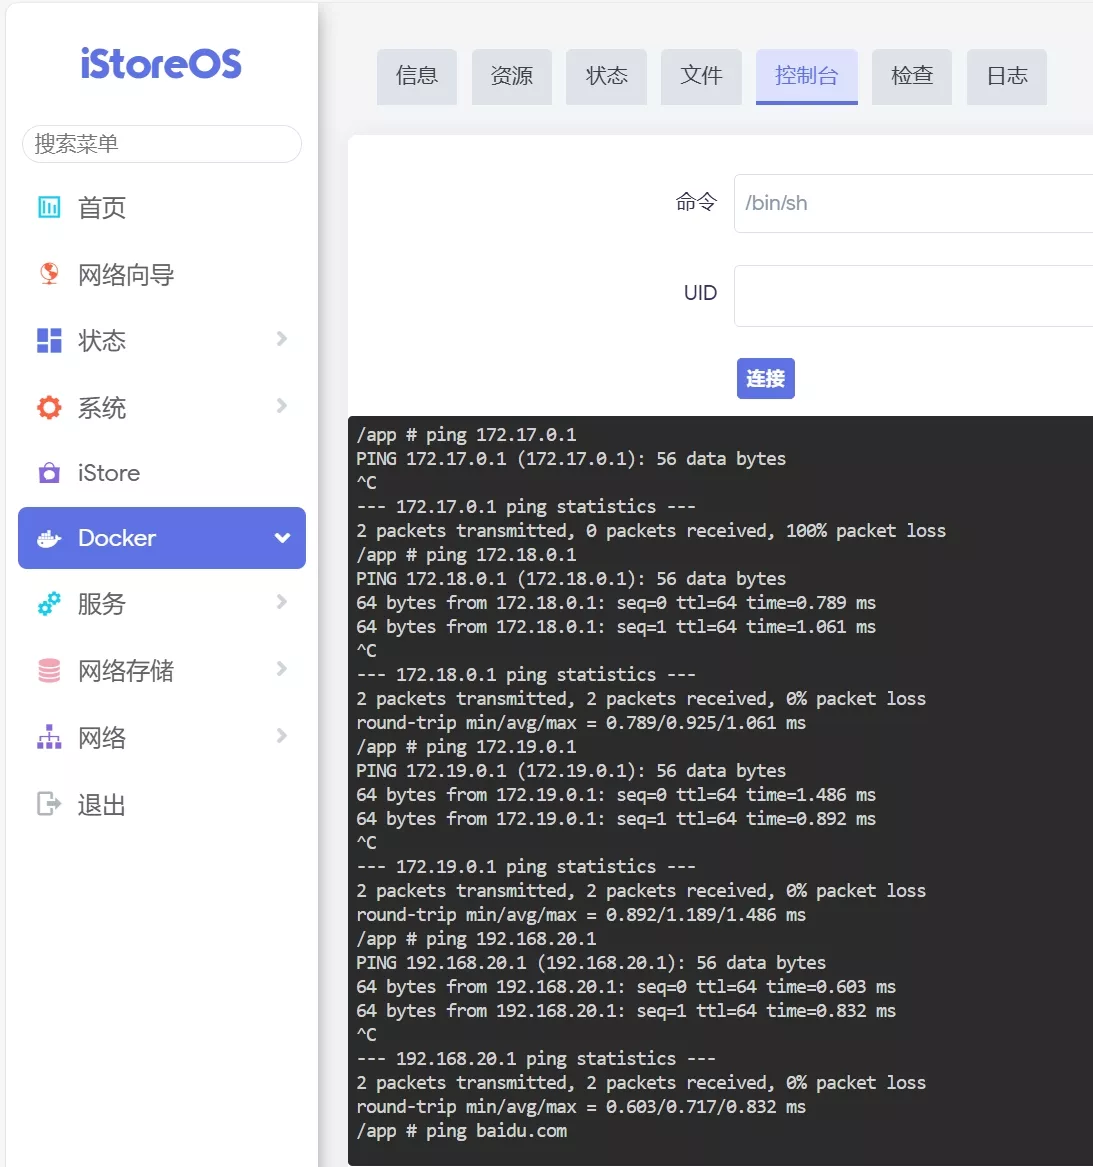Focus the 搜索菜单 search field
This screenshot has height=1167, width=1093.
click(x=161, y=144)
